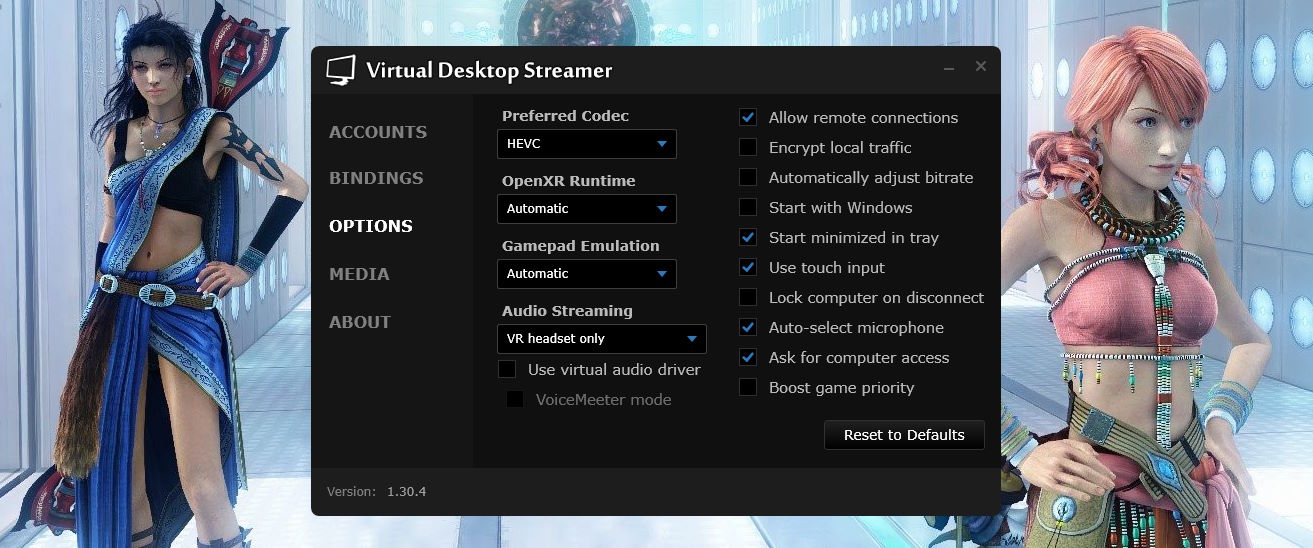Image resolution: width=1313 pixels, height=548 pixels.
Task: Expand the OpenXR Runtime dropdown
Action: [587, 209]
